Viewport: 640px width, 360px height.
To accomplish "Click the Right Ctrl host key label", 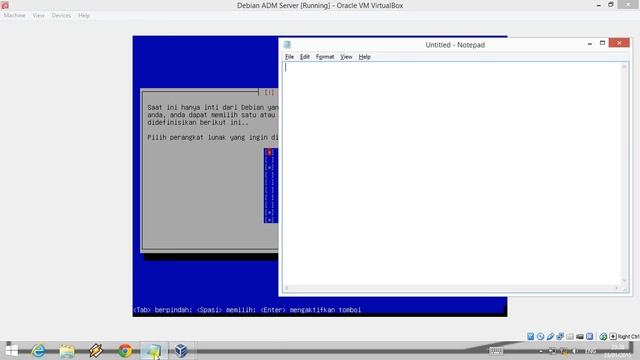I will (629, 336).
